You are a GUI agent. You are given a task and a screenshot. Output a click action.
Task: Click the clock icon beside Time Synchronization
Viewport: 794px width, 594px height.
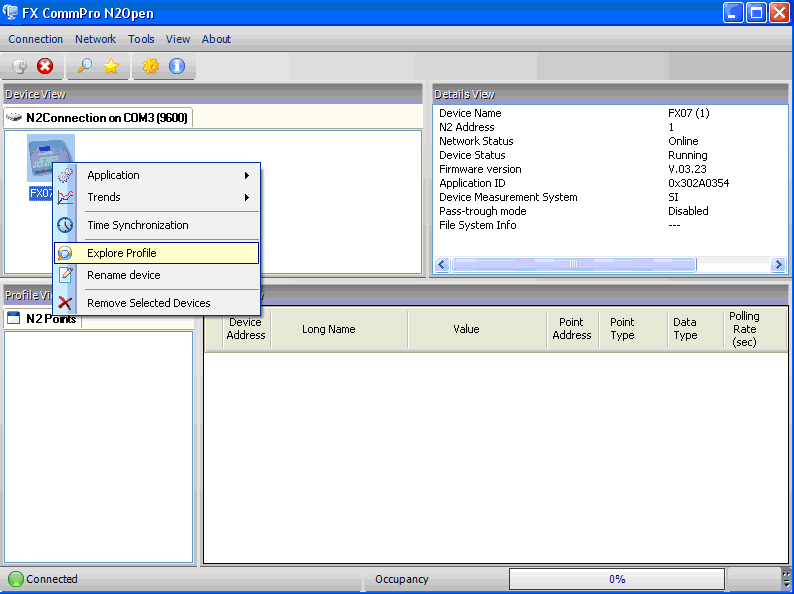tap(65, 225)
